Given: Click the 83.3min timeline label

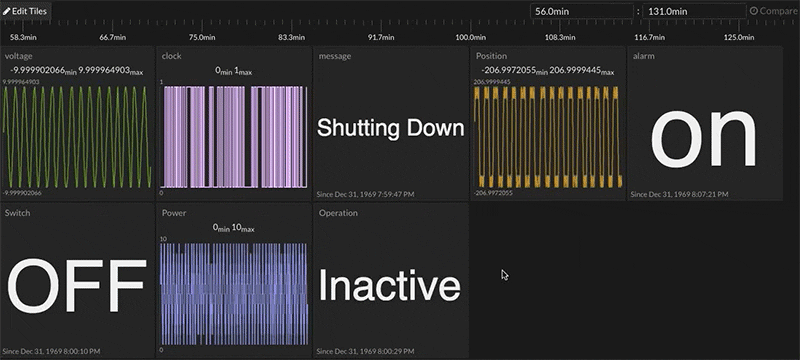Looking at the screenshot, I should point(291,37).
